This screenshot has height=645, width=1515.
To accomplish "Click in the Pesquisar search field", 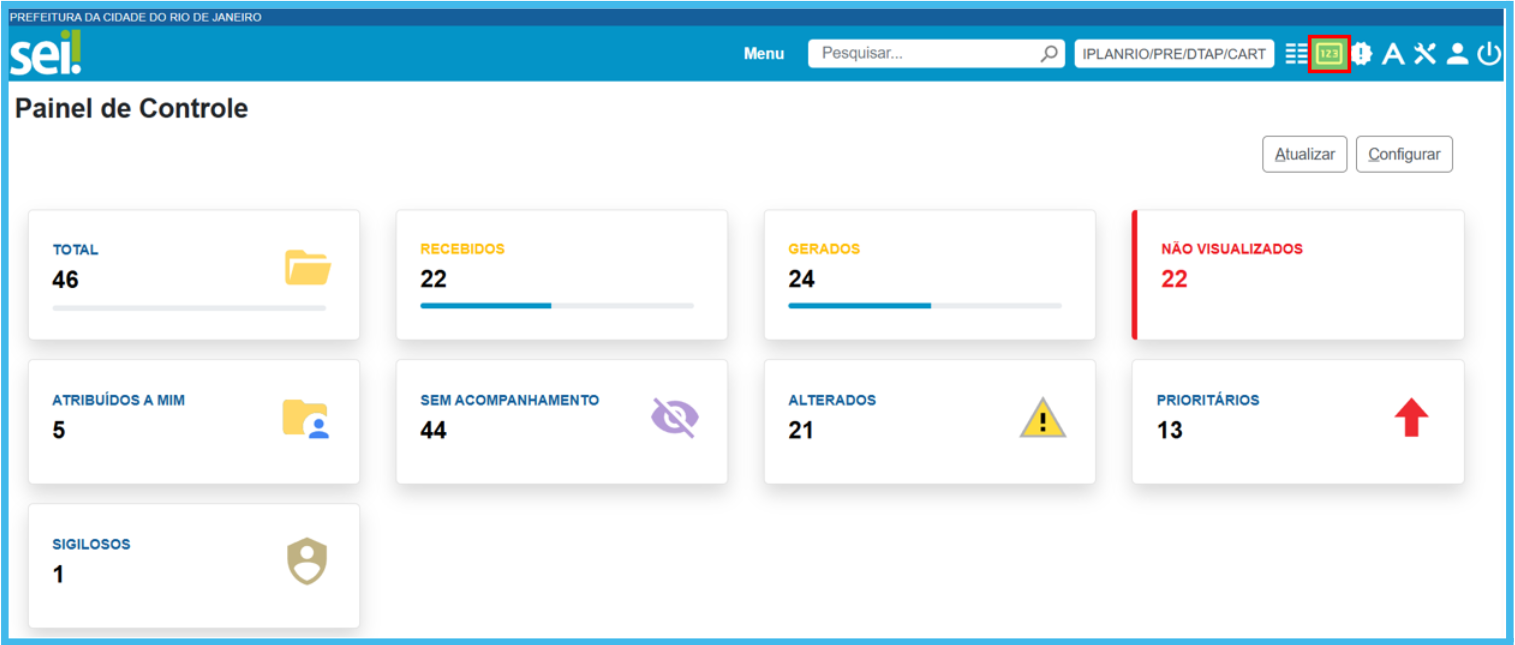I will coord(925,54).
